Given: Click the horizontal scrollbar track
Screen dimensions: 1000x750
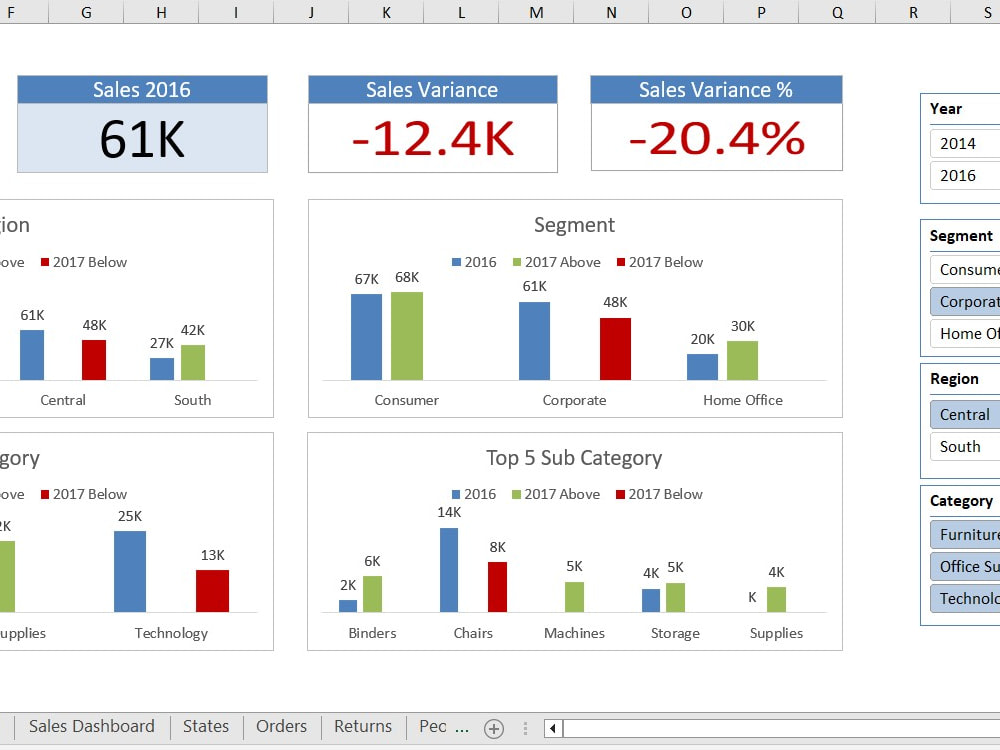Looking at the screenshot, I should [x=781, y=728].
